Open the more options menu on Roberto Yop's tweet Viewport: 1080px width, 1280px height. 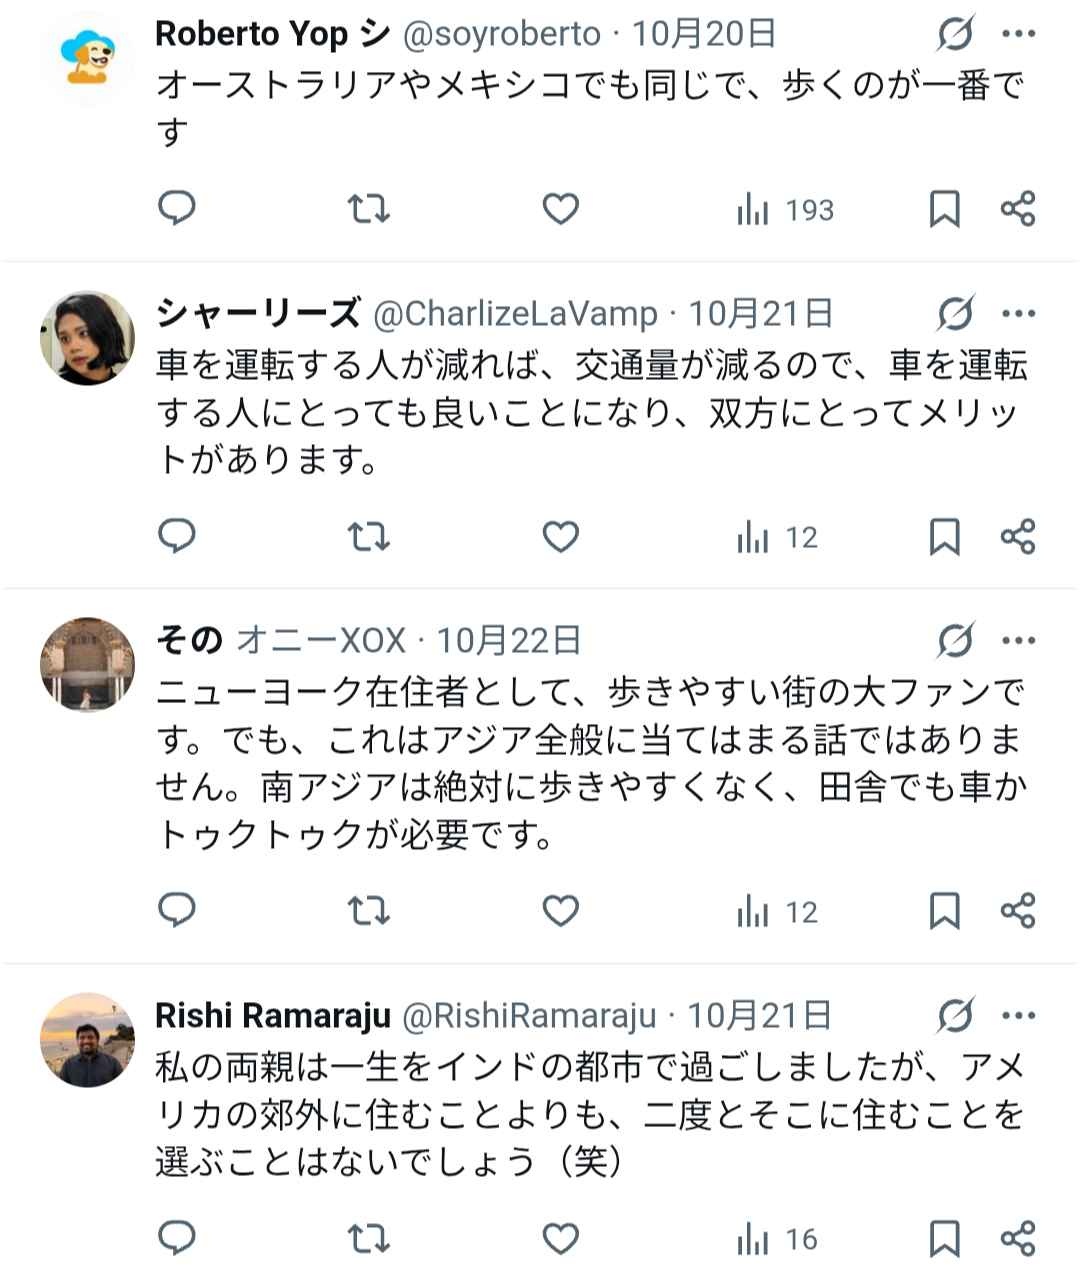[1019, 36]
